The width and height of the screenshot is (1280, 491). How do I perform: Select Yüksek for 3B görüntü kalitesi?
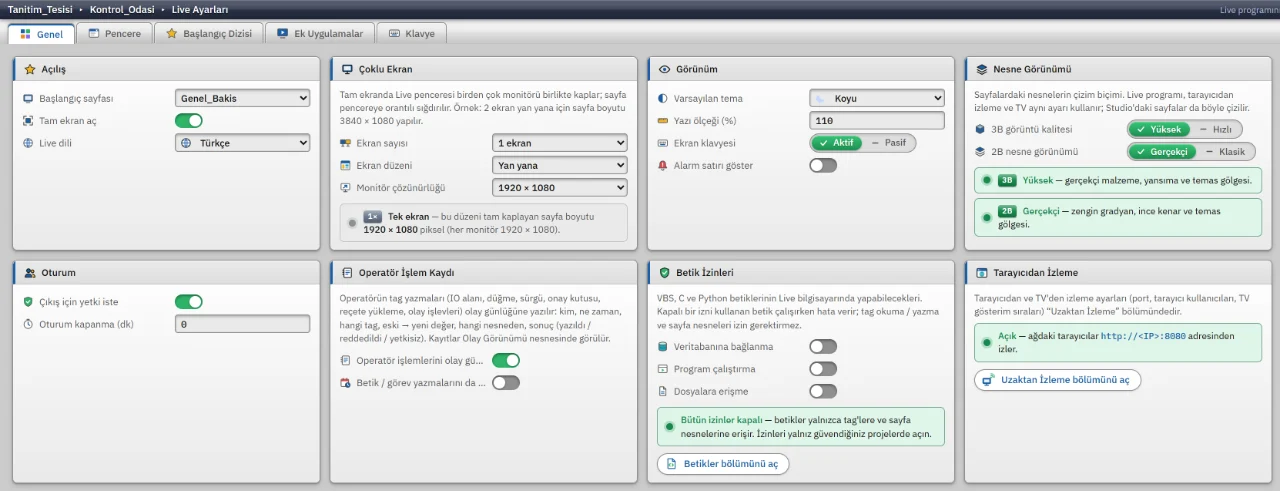pos(1158,130)
